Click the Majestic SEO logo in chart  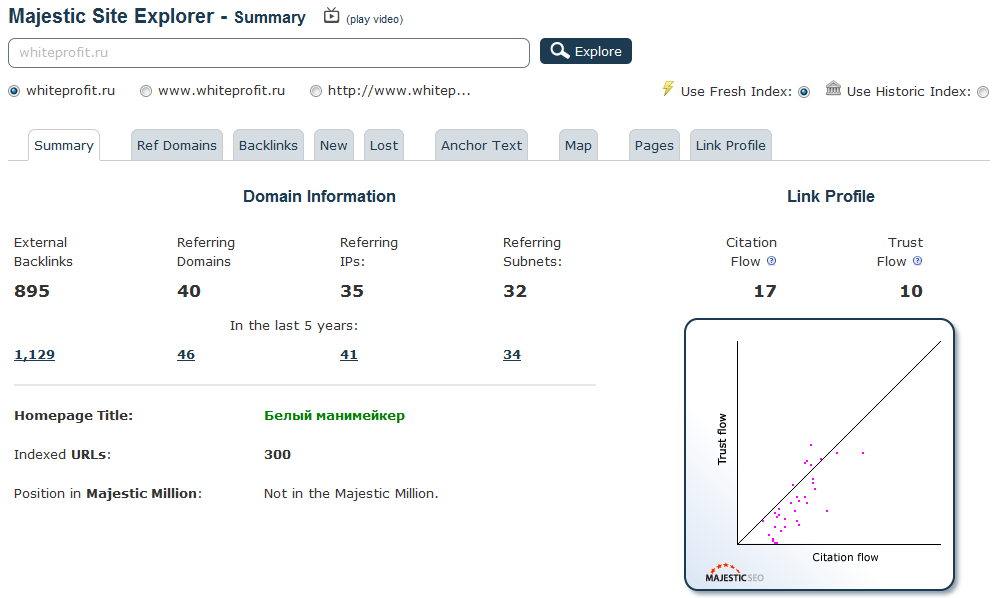tap(734, 573)
